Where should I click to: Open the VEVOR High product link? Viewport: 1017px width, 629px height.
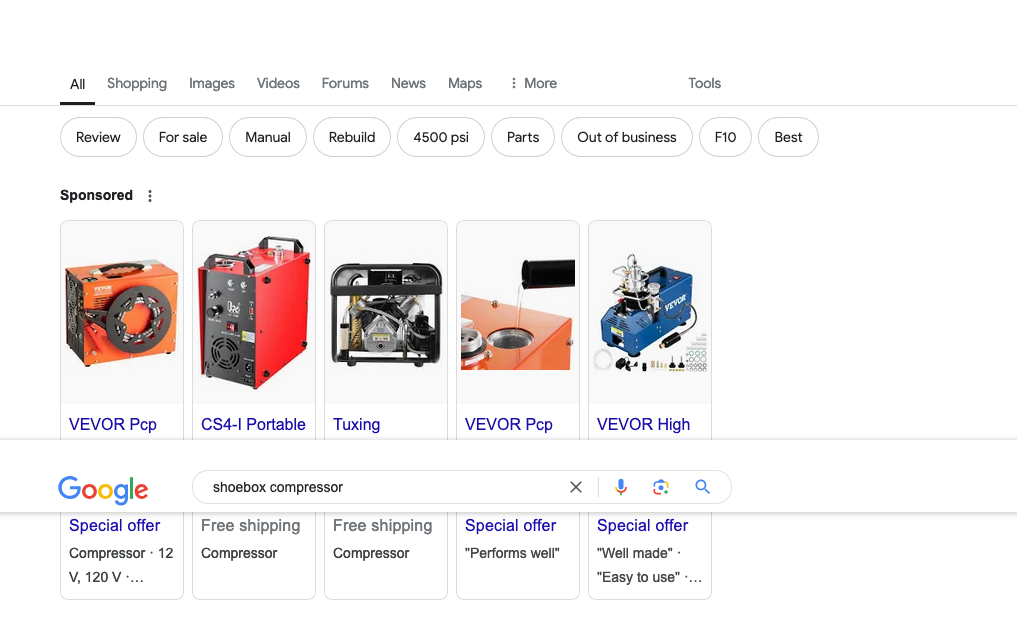[x=643, y=424]
